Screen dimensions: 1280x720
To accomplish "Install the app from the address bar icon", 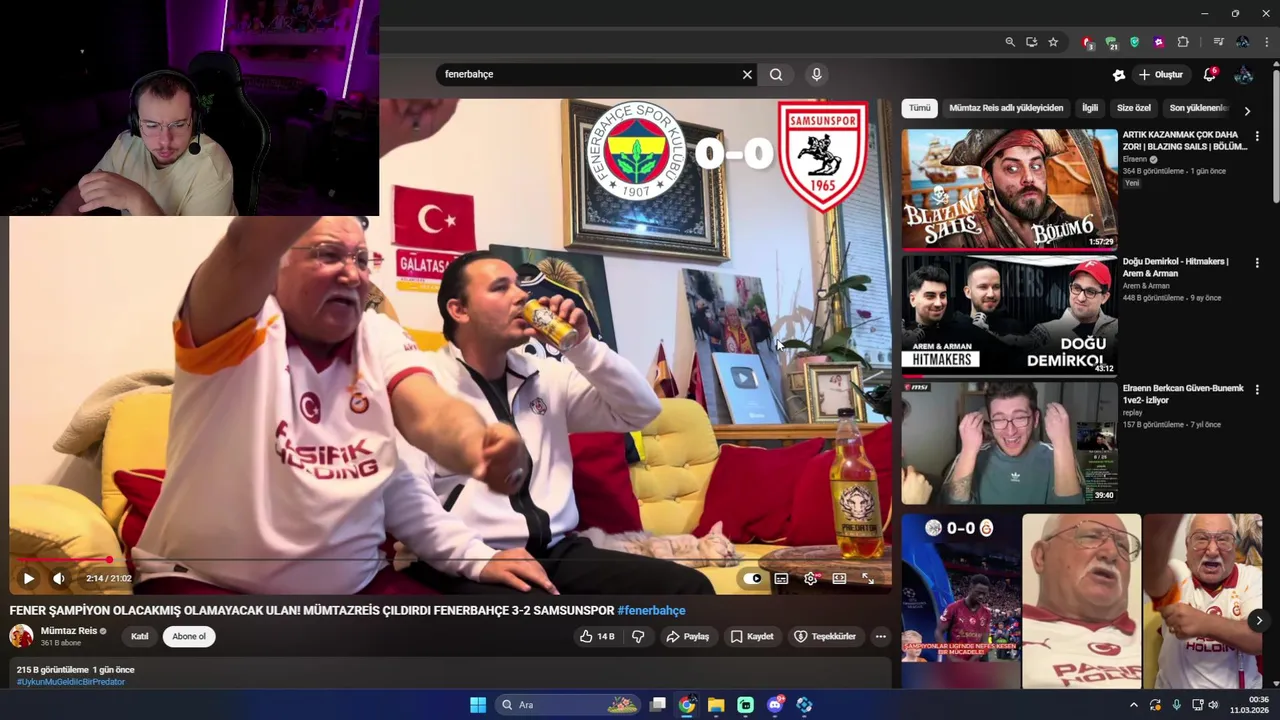I will [x=1031, y=42].
